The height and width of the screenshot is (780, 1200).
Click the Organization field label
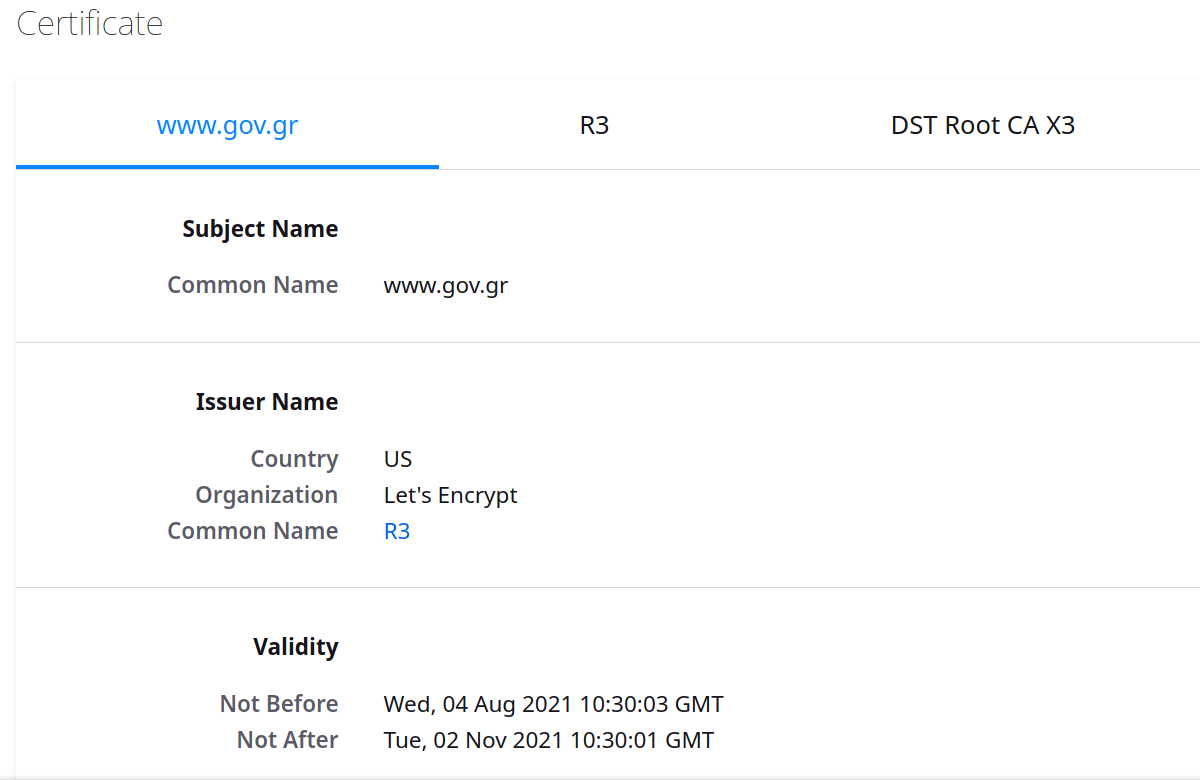point(266,495)
